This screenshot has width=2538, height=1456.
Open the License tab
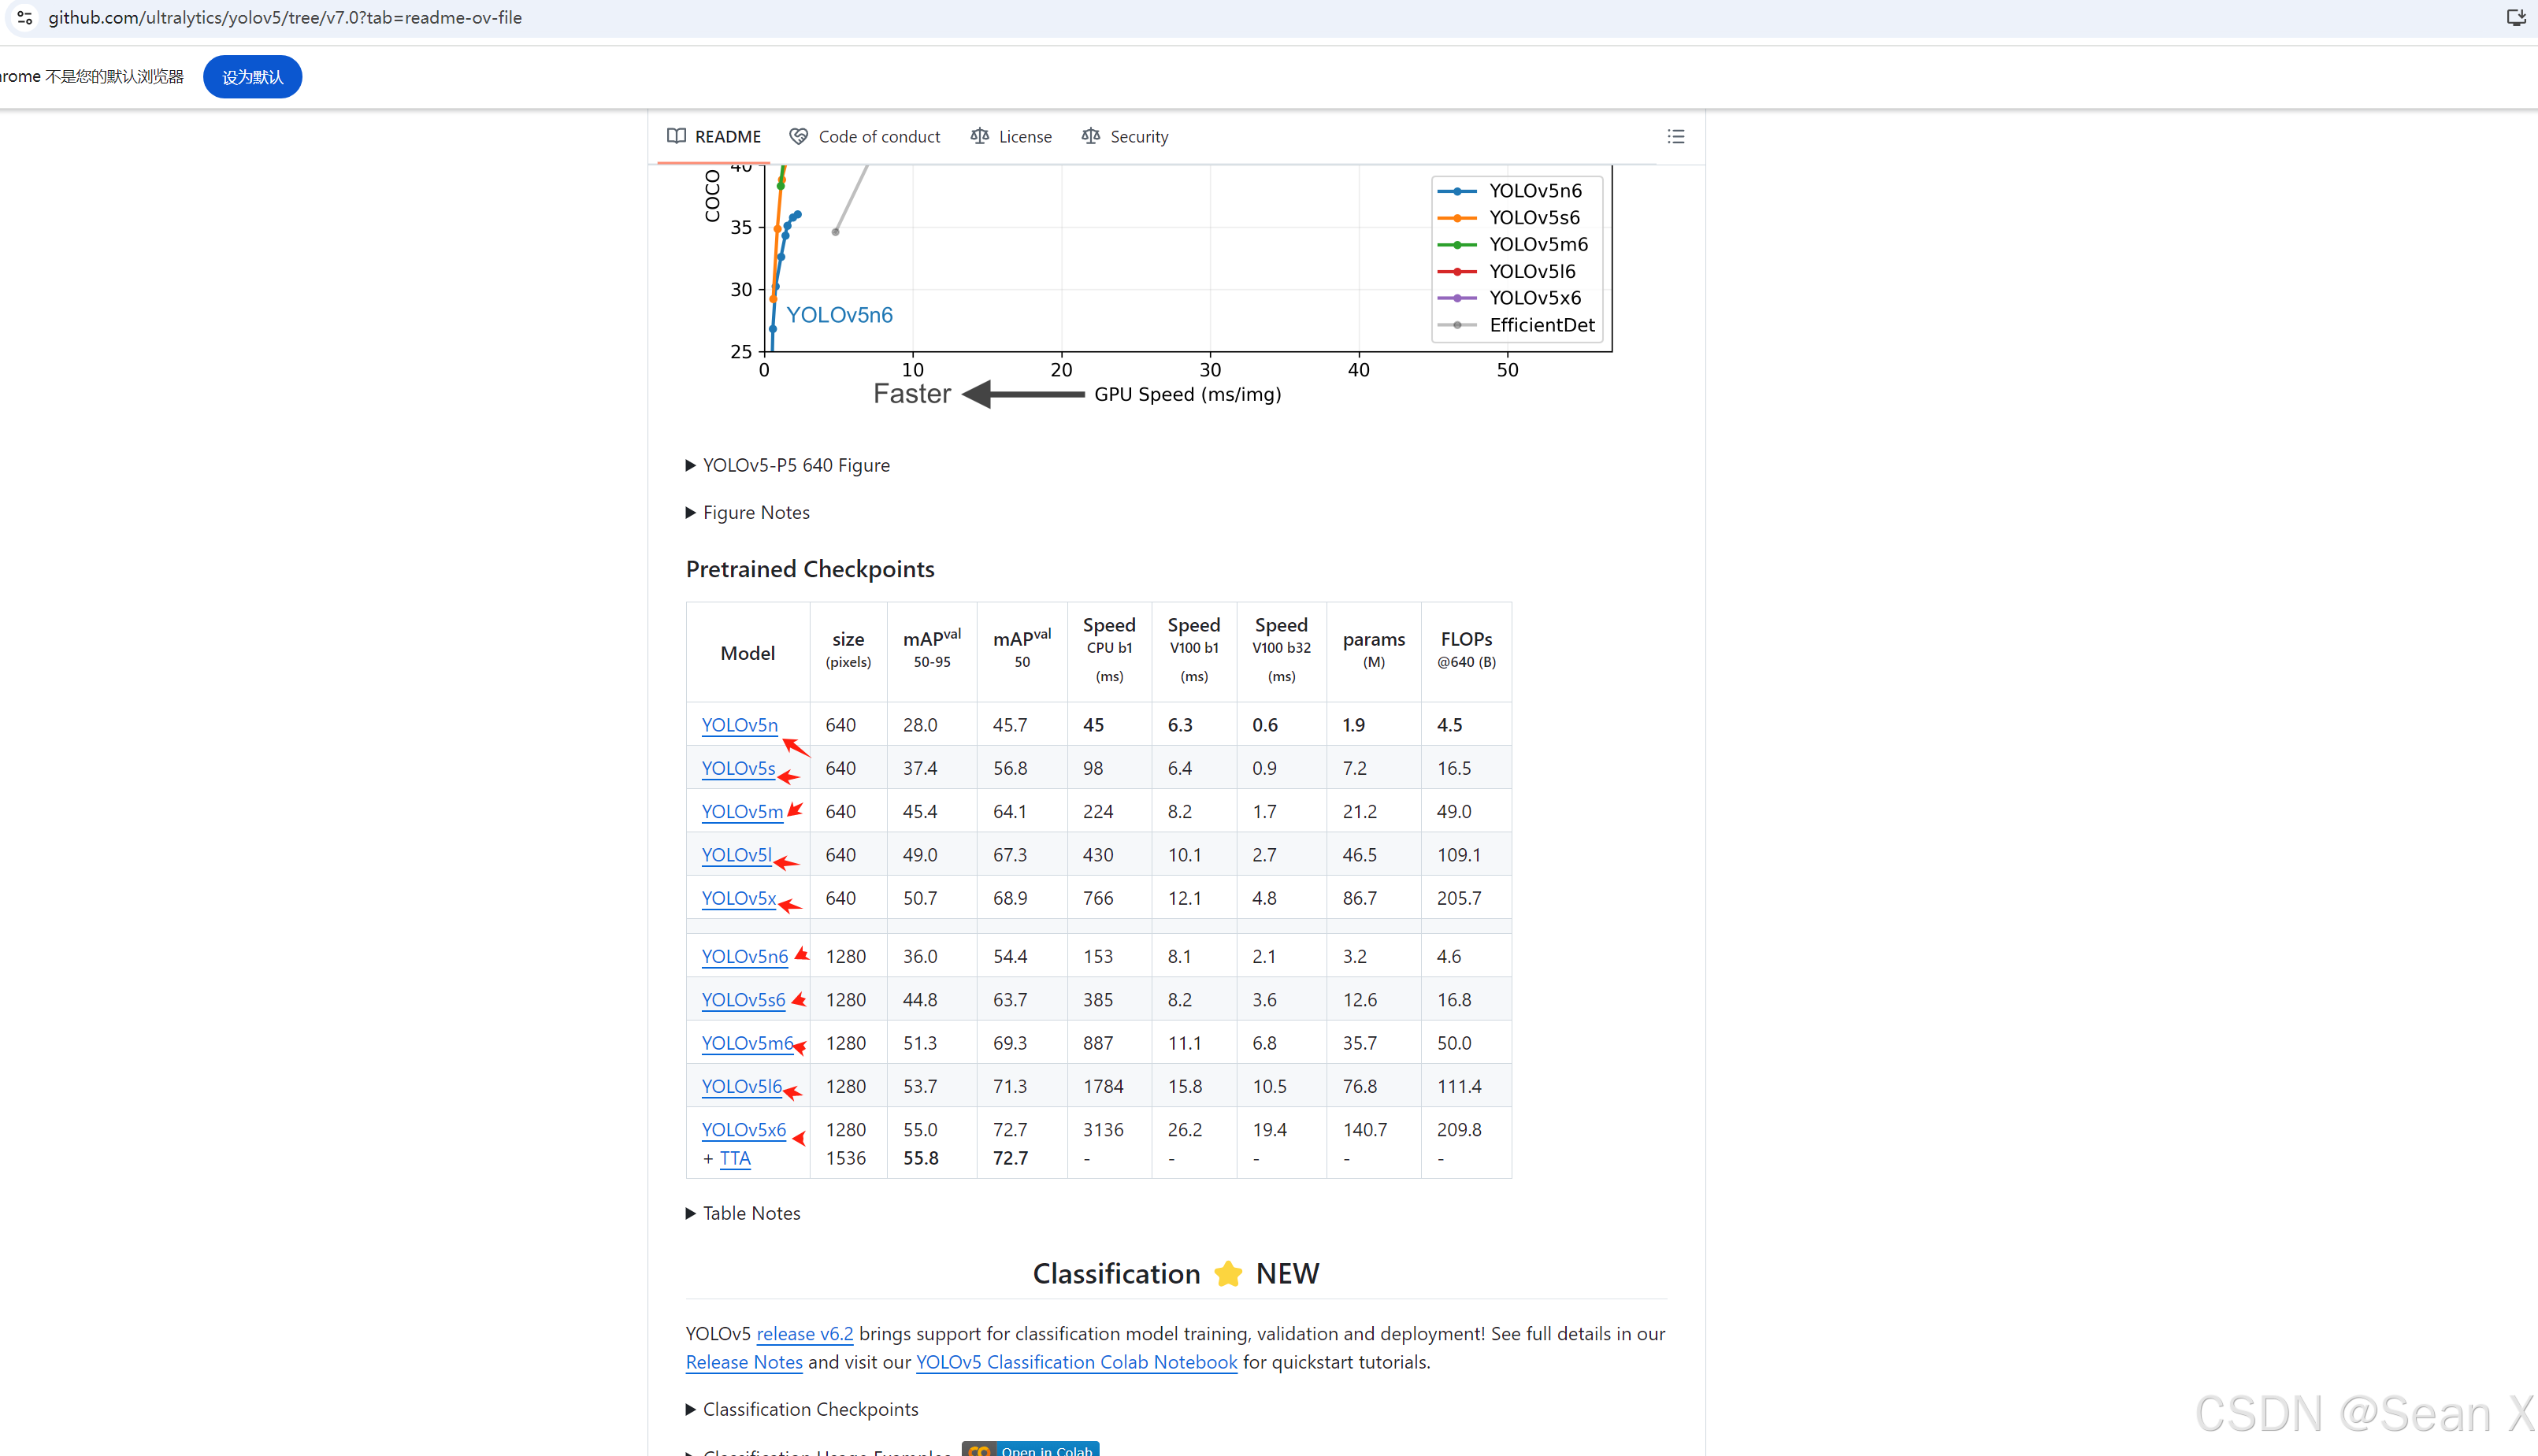tap(1011, 137)
